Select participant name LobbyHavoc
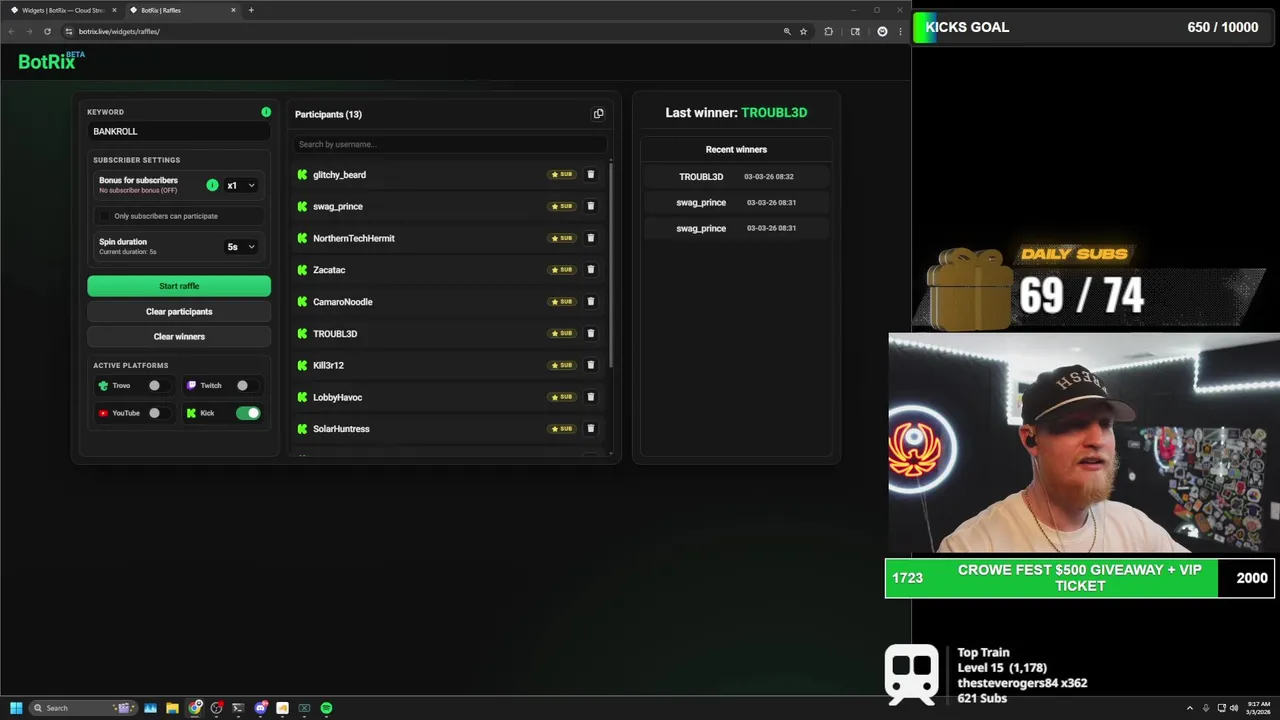This screenshot has height=720, width=1280. tap(338, 397)
